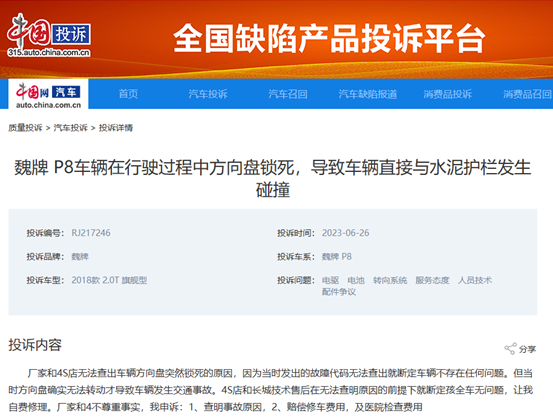Viewport: 553px width, 417px height.
Task: Click the 电池 complaint issue tag
Action: 356,280
